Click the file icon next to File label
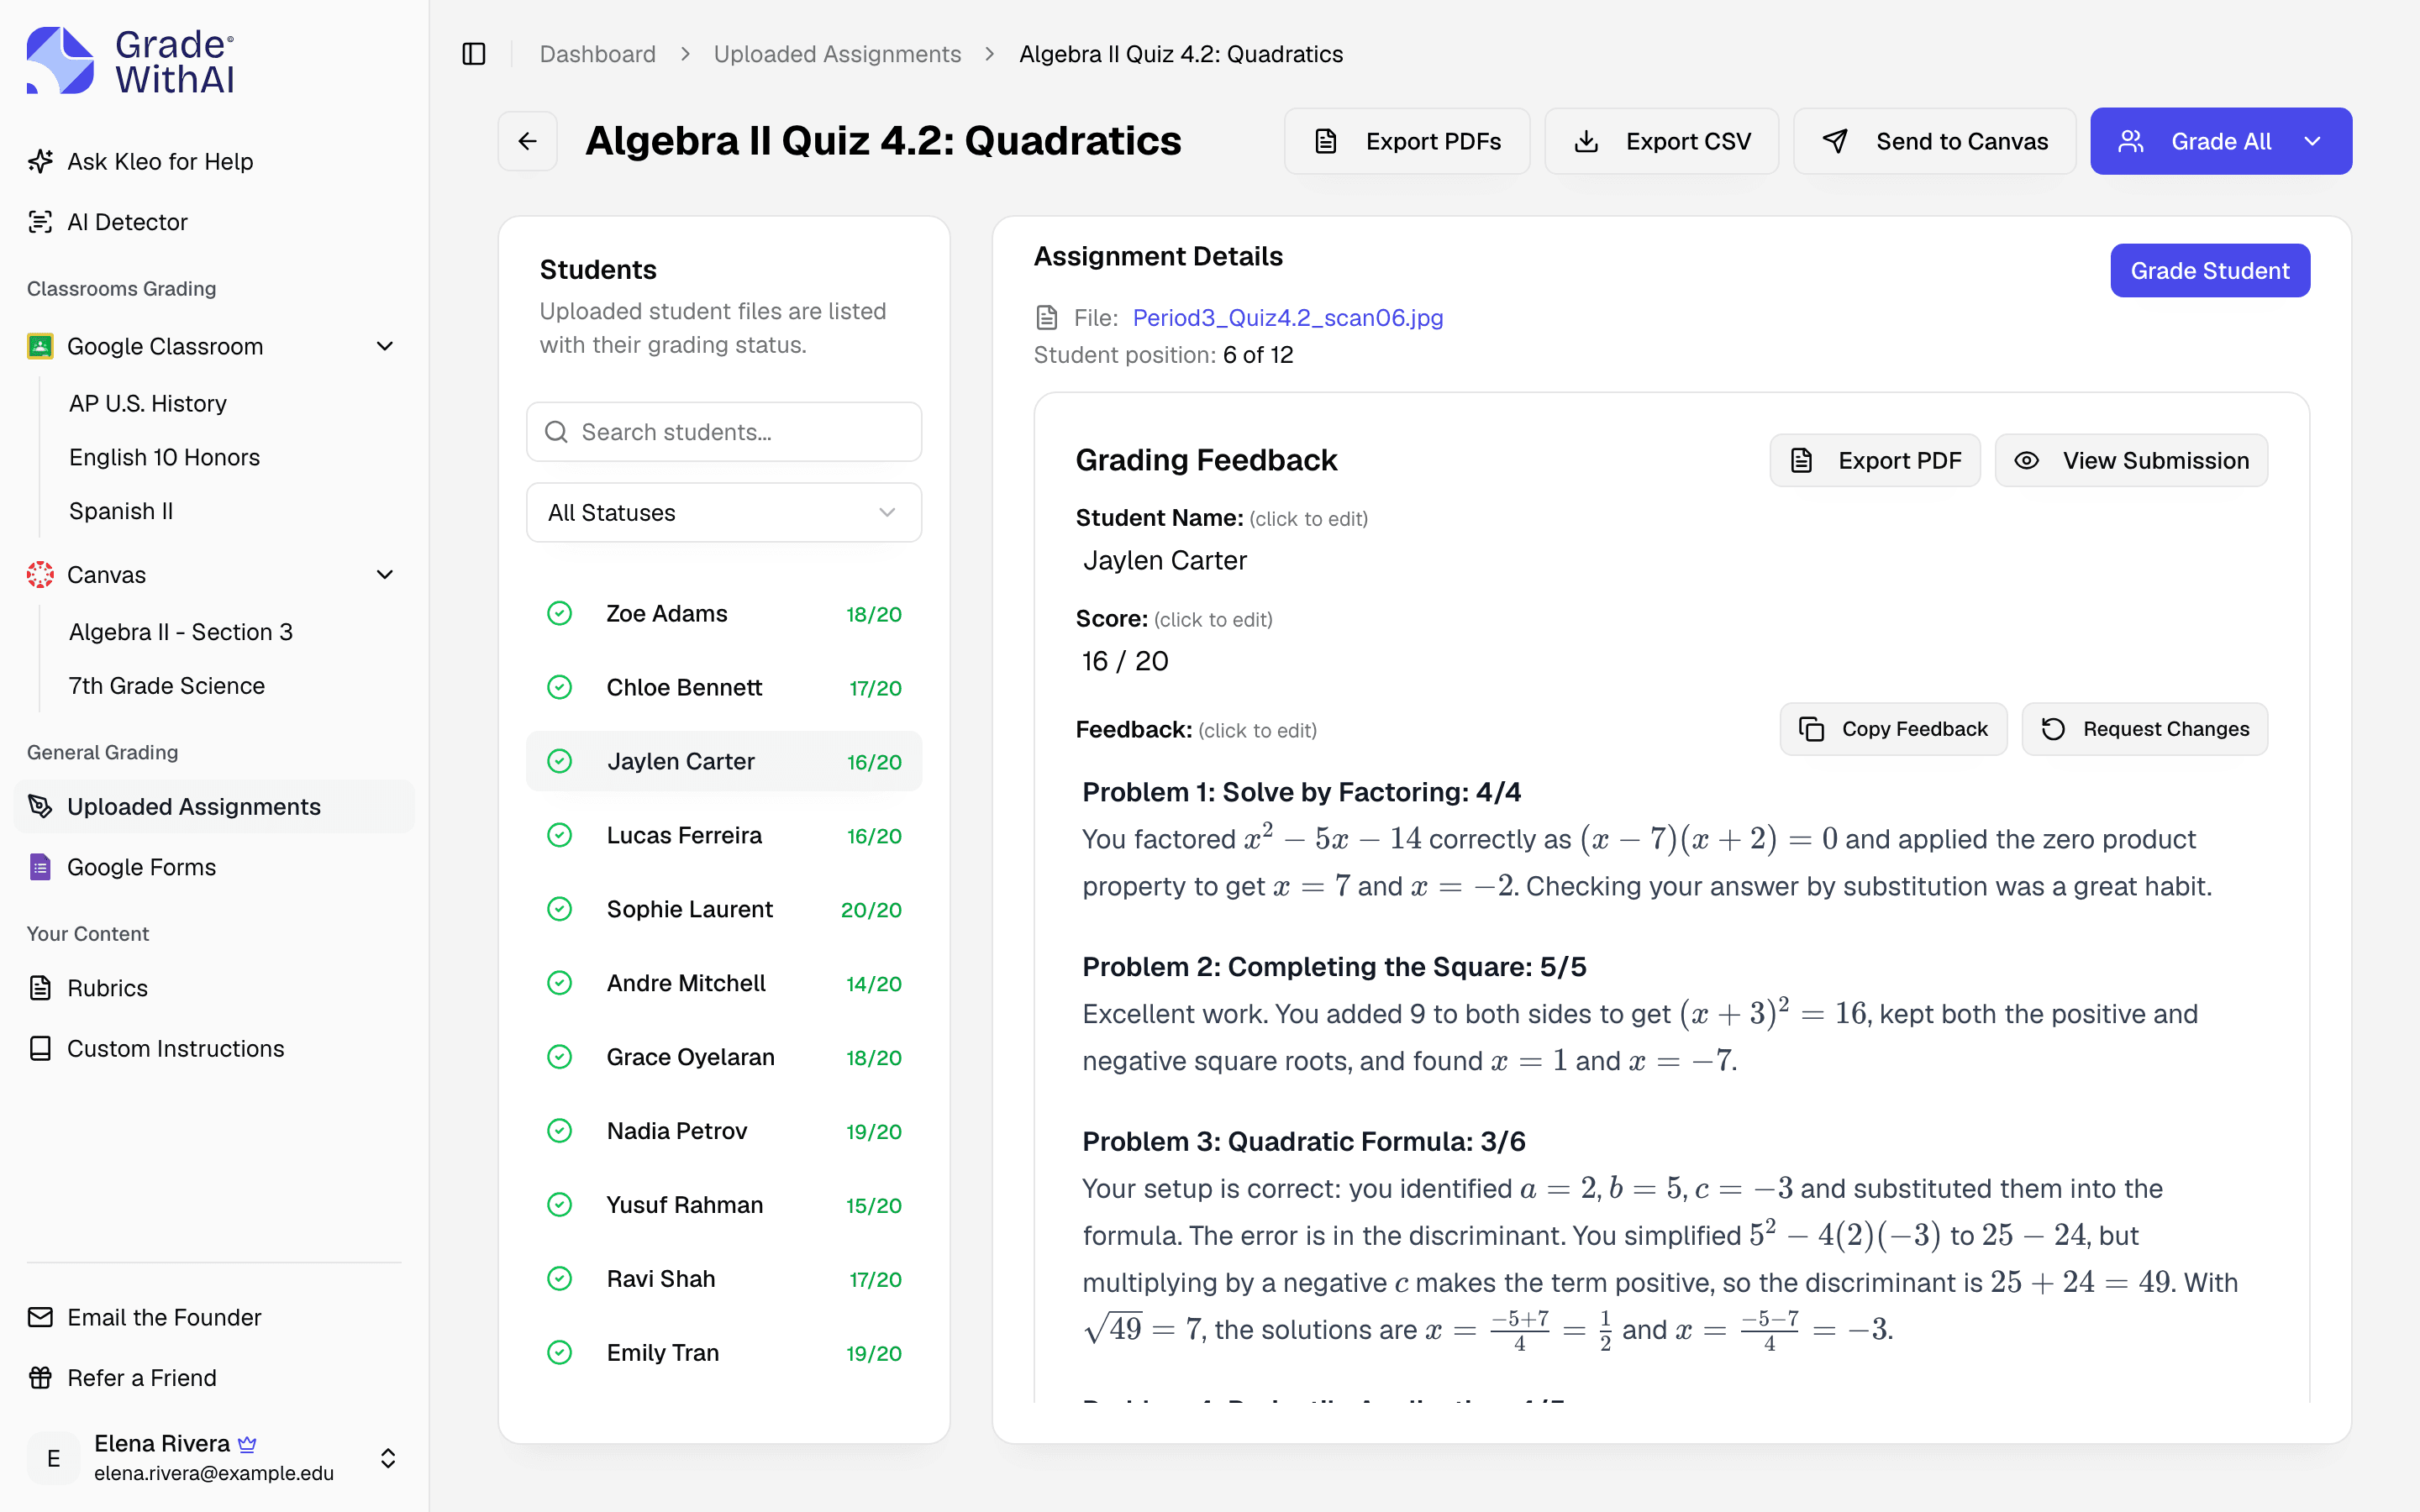This screenshot has width=2420, height=1512. click(1047, 318)
